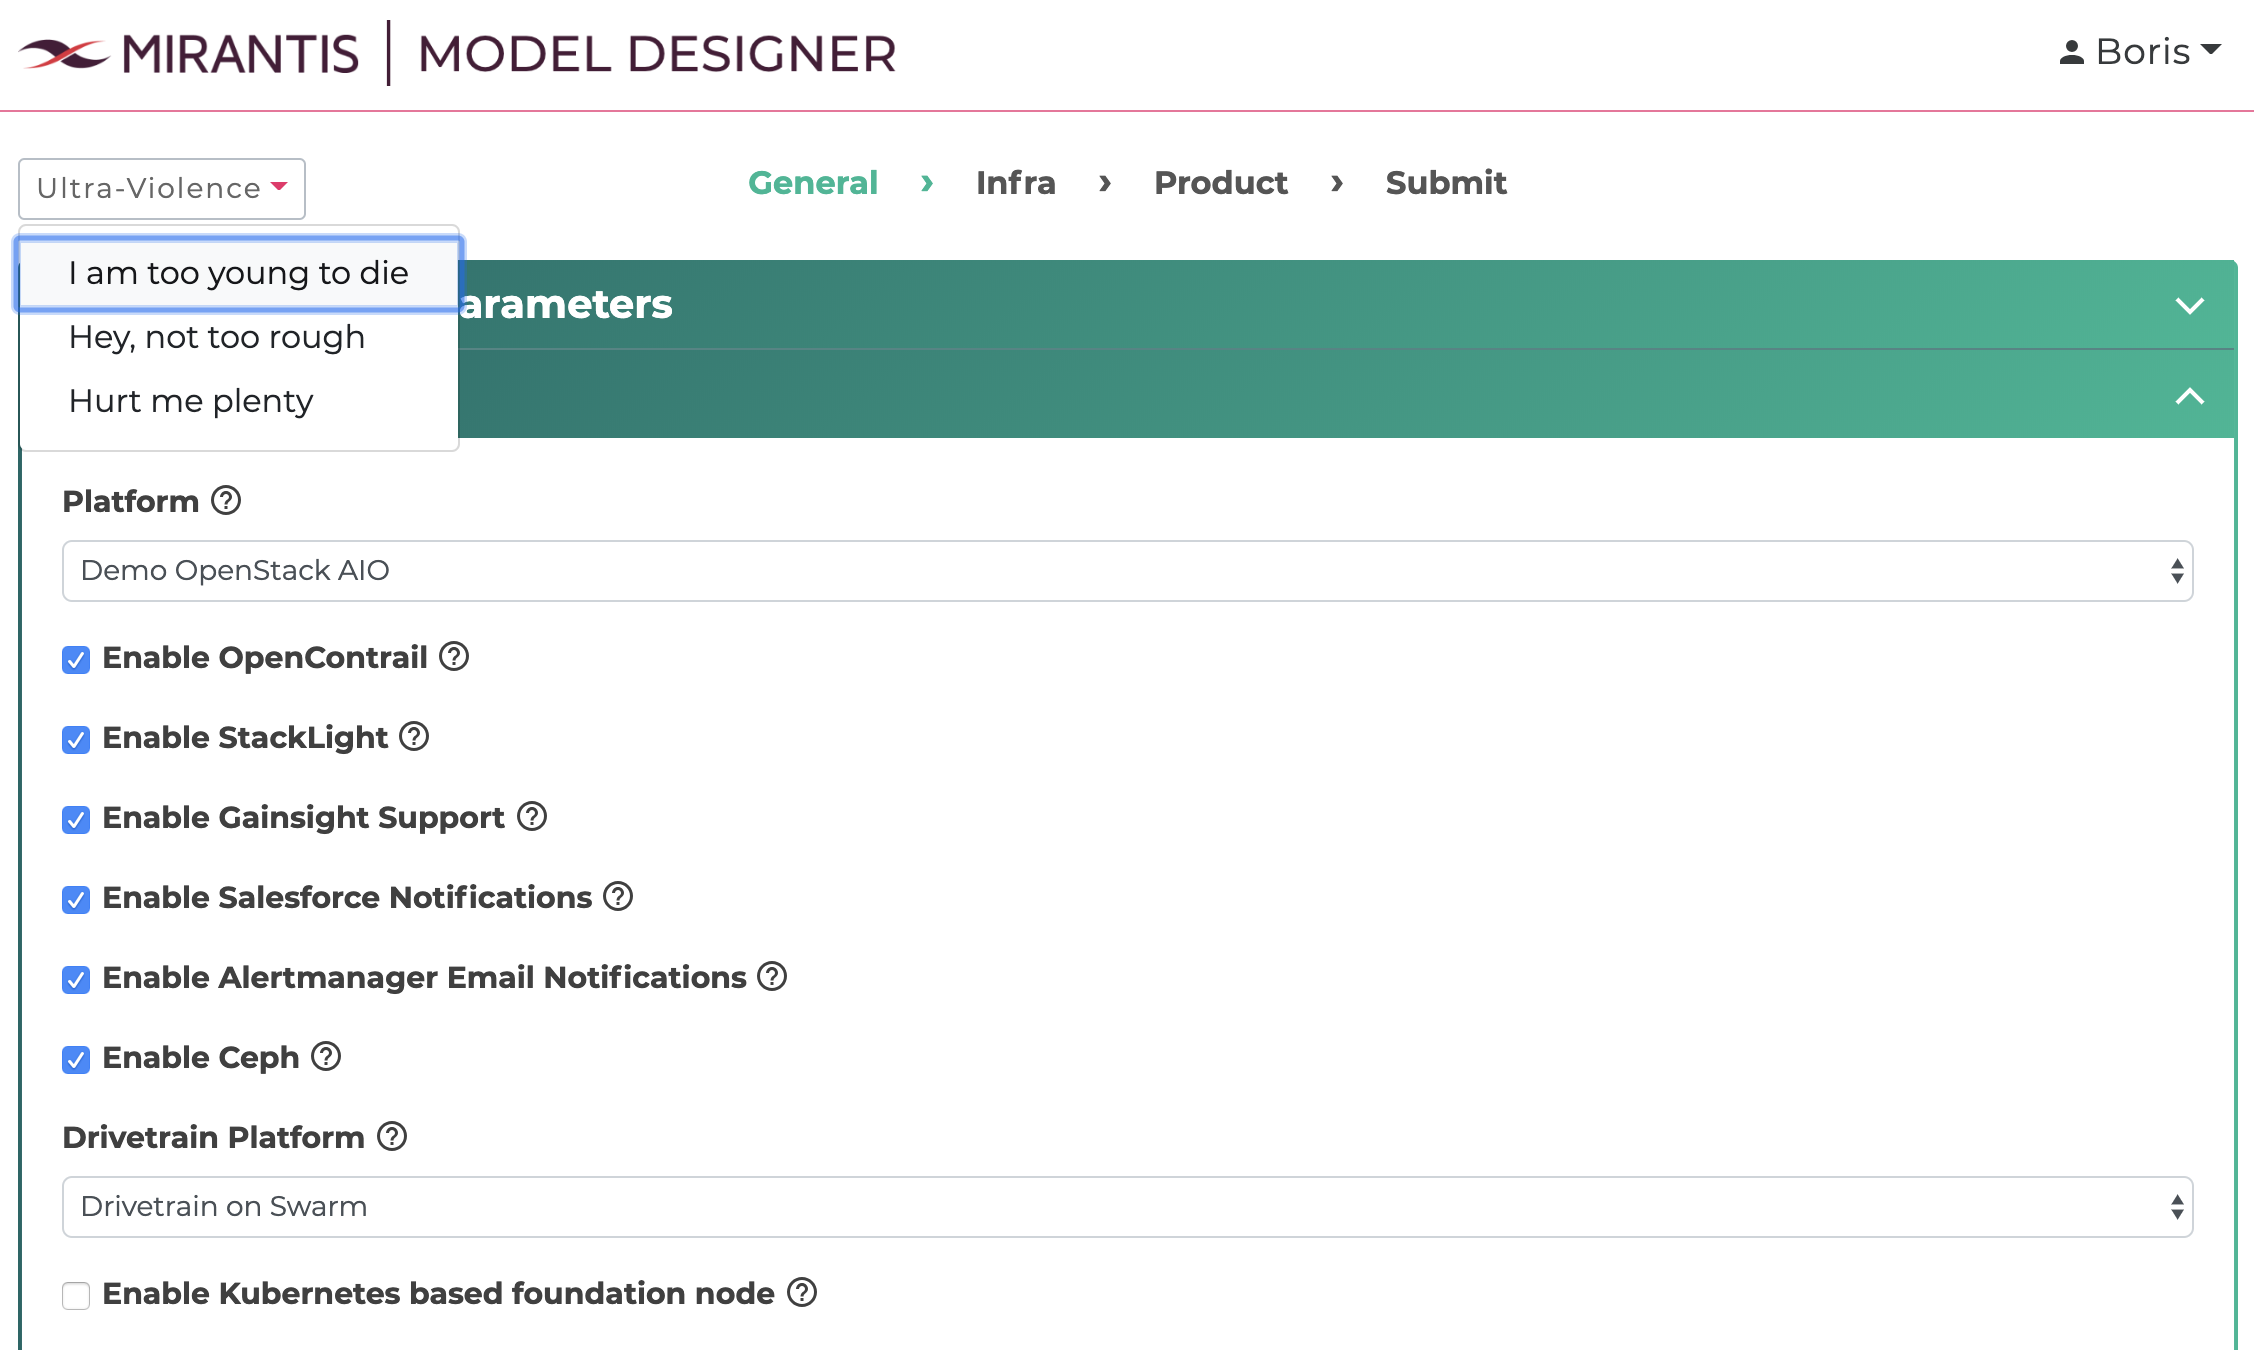
Task: Uncheck Enable OpenContrail
Action: click(76, 659)
